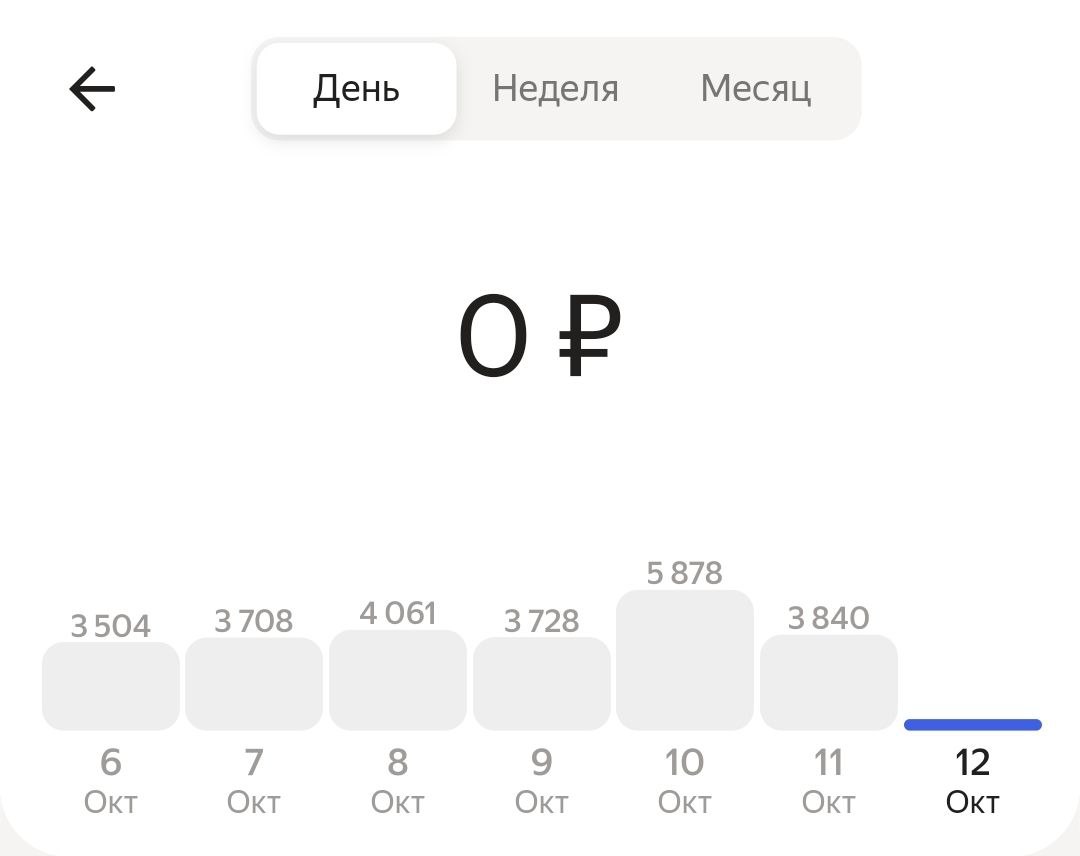Click the 5 878 value label

tap(685, 573)
